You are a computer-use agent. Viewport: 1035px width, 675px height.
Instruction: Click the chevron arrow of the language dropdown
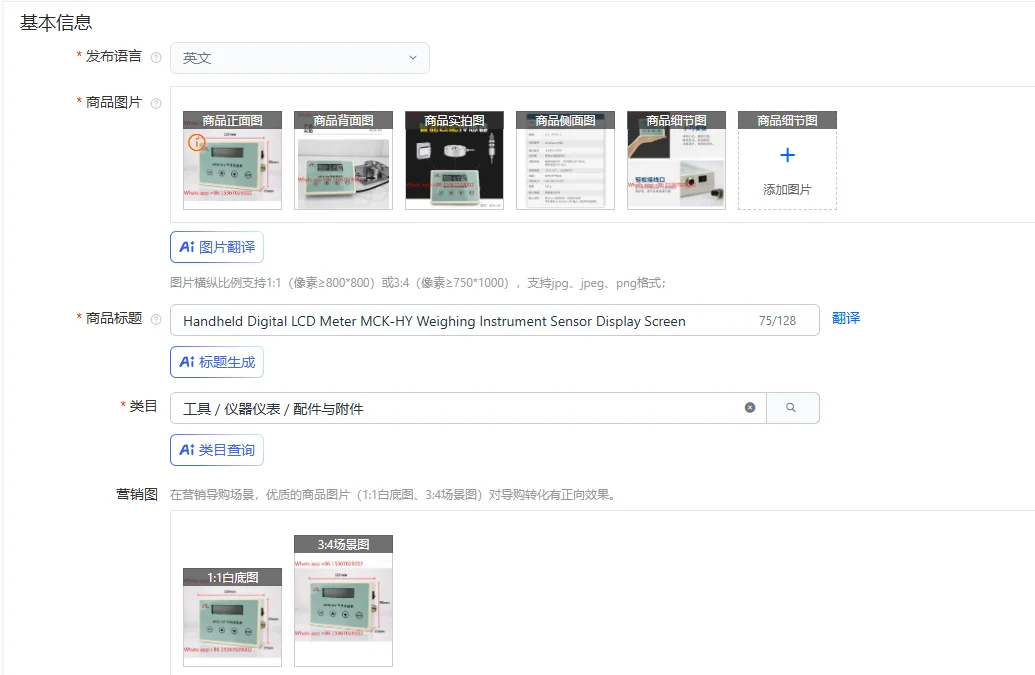pos(413,57)
